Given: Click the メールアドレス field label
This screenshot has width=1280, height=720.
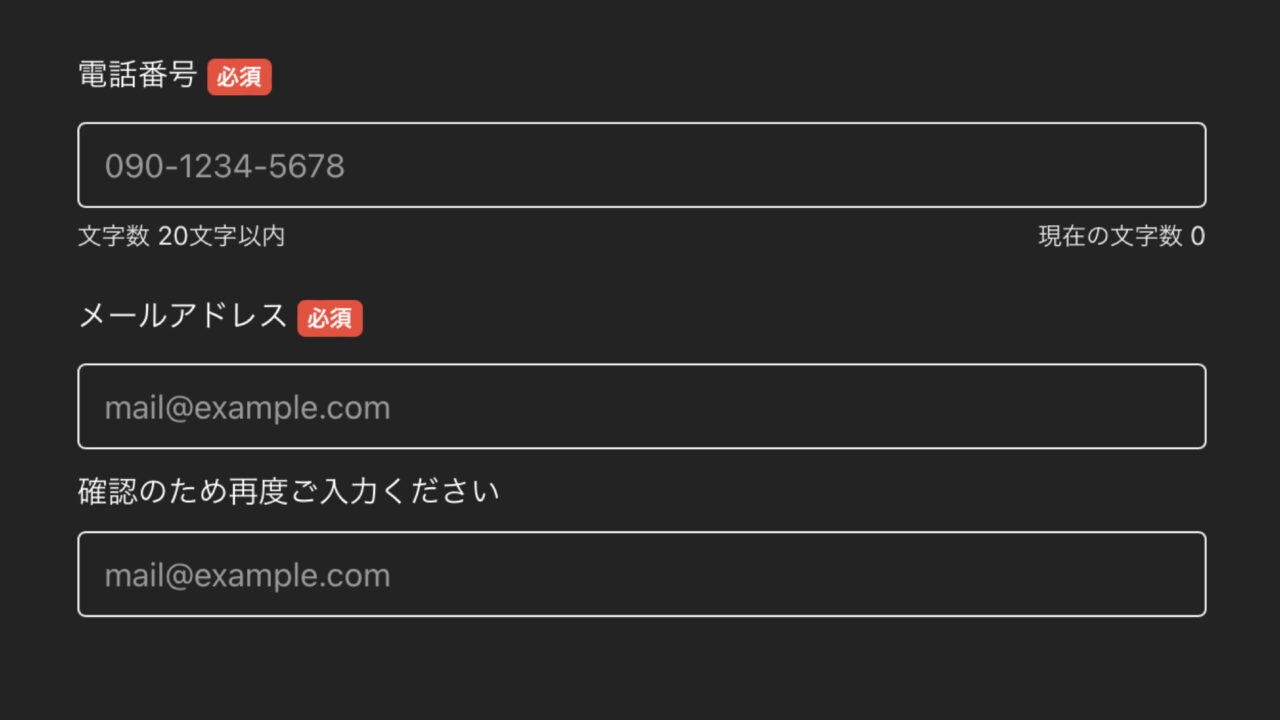Looking at the screenshot, I should (x=182, y=316).
